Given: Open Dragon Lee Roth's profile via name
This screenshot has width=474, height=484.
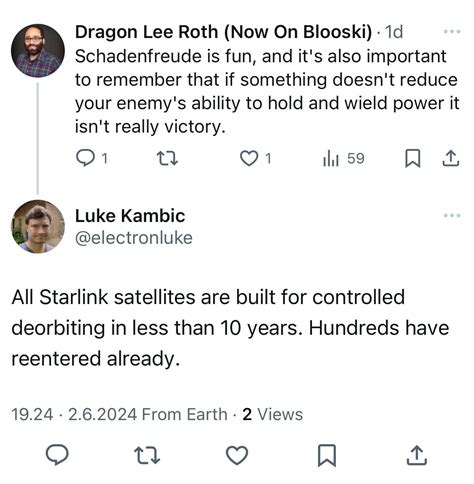Looking at the screenshot, I should coord(223,32).
